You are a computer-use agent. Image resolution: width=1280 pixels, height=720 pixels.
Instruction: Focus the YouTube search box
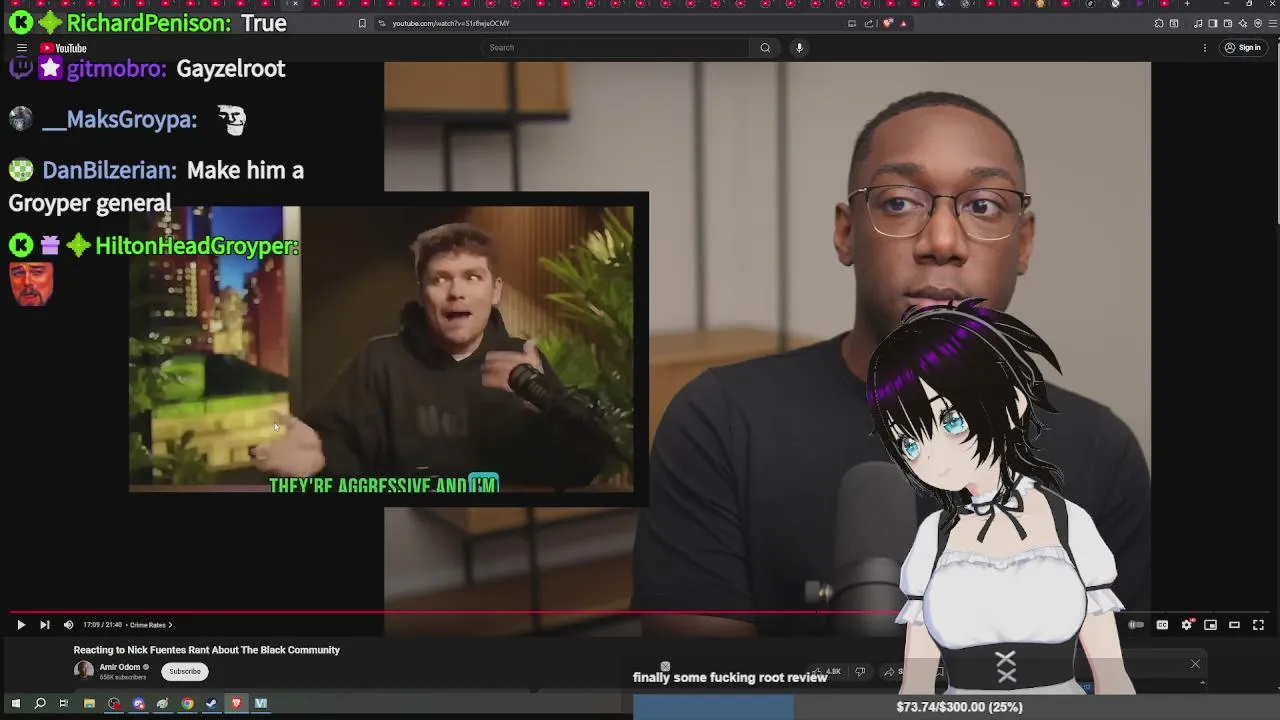[616, 48]
